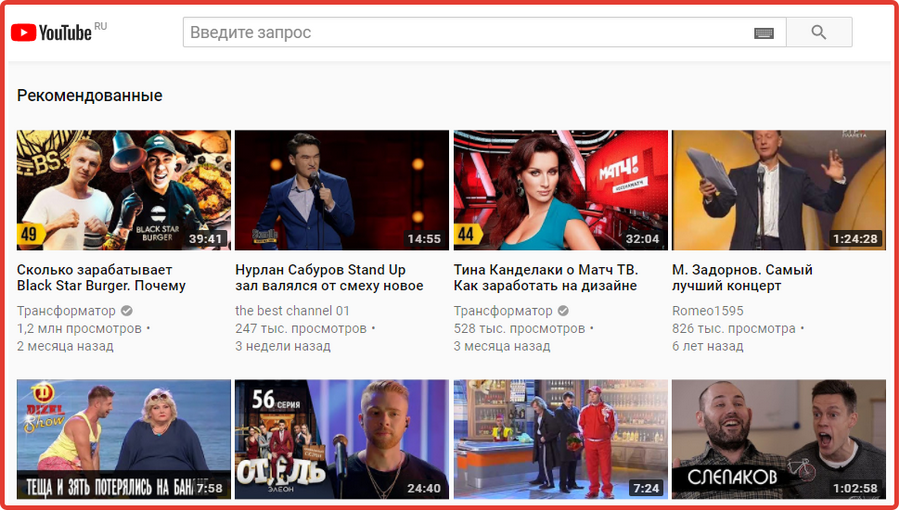Viewport: 900px width, 511px height.
Task: Click the 24:40 duration badge
Action: click(424, 489)
